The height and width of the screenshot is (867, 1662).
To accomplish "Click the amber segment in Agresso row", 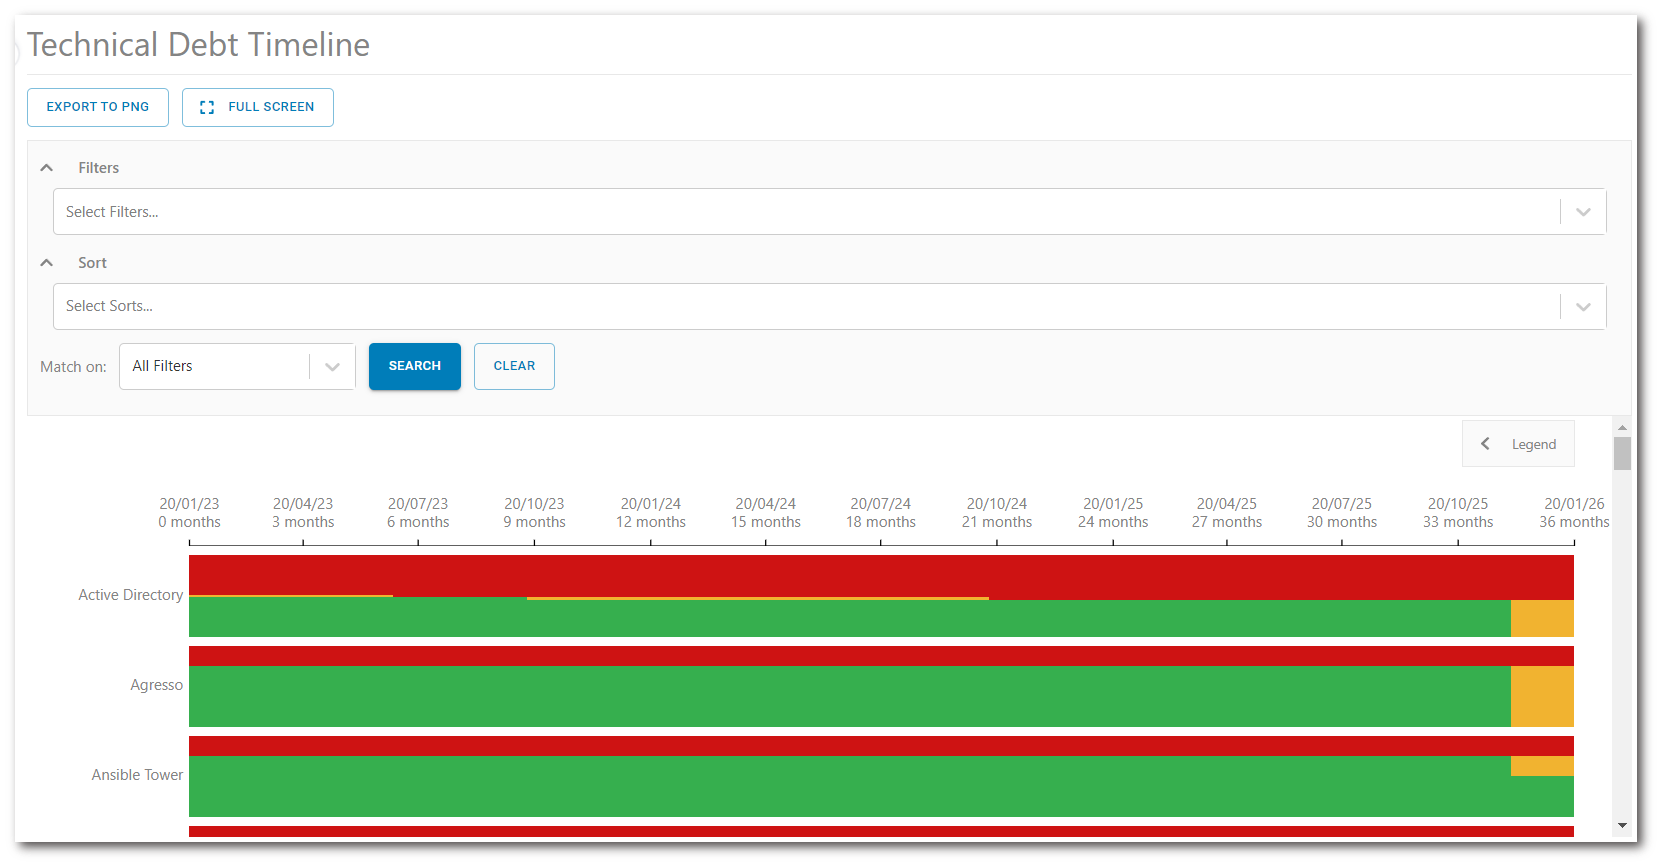I will (1541, 696).
